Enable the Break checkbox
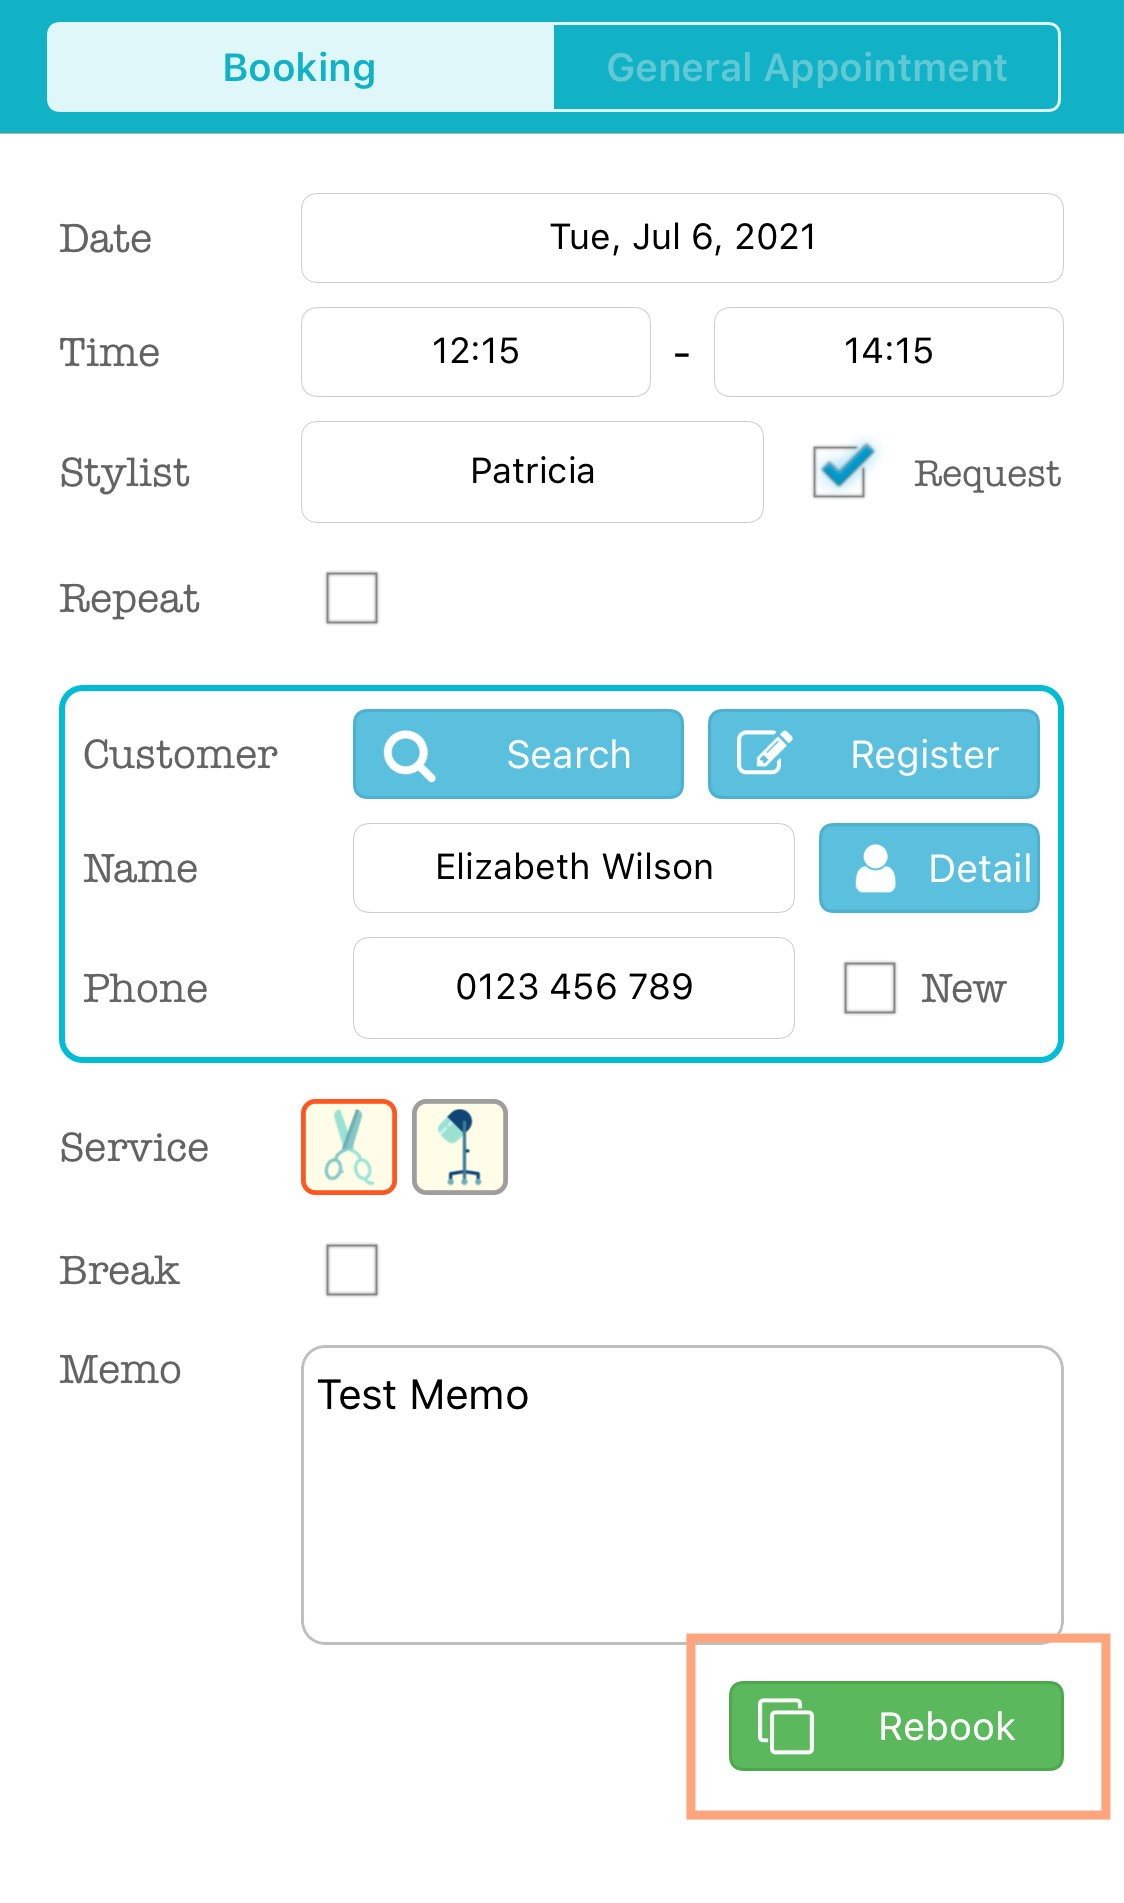Viewport: 1124px width, 1903px height. coord(352,1270)
